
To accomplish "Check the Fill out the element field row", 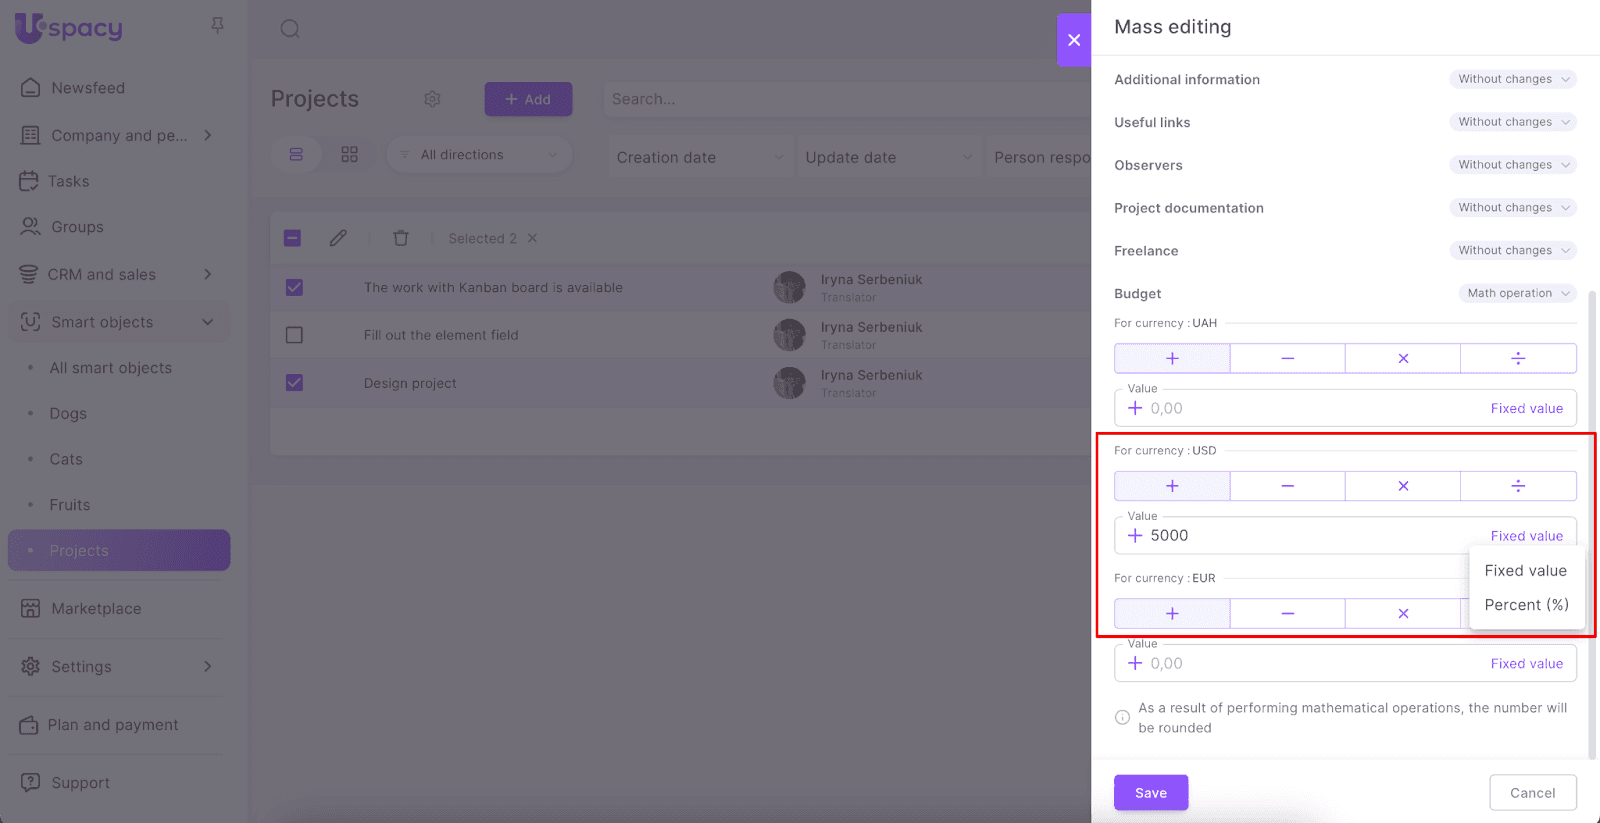I will point(294,335).
